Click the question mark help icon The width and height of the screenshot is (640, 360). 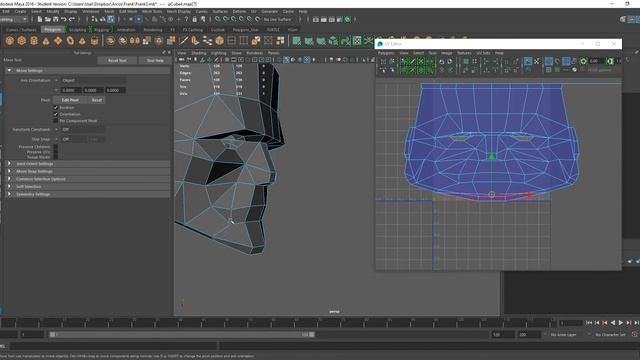point(186,19)
